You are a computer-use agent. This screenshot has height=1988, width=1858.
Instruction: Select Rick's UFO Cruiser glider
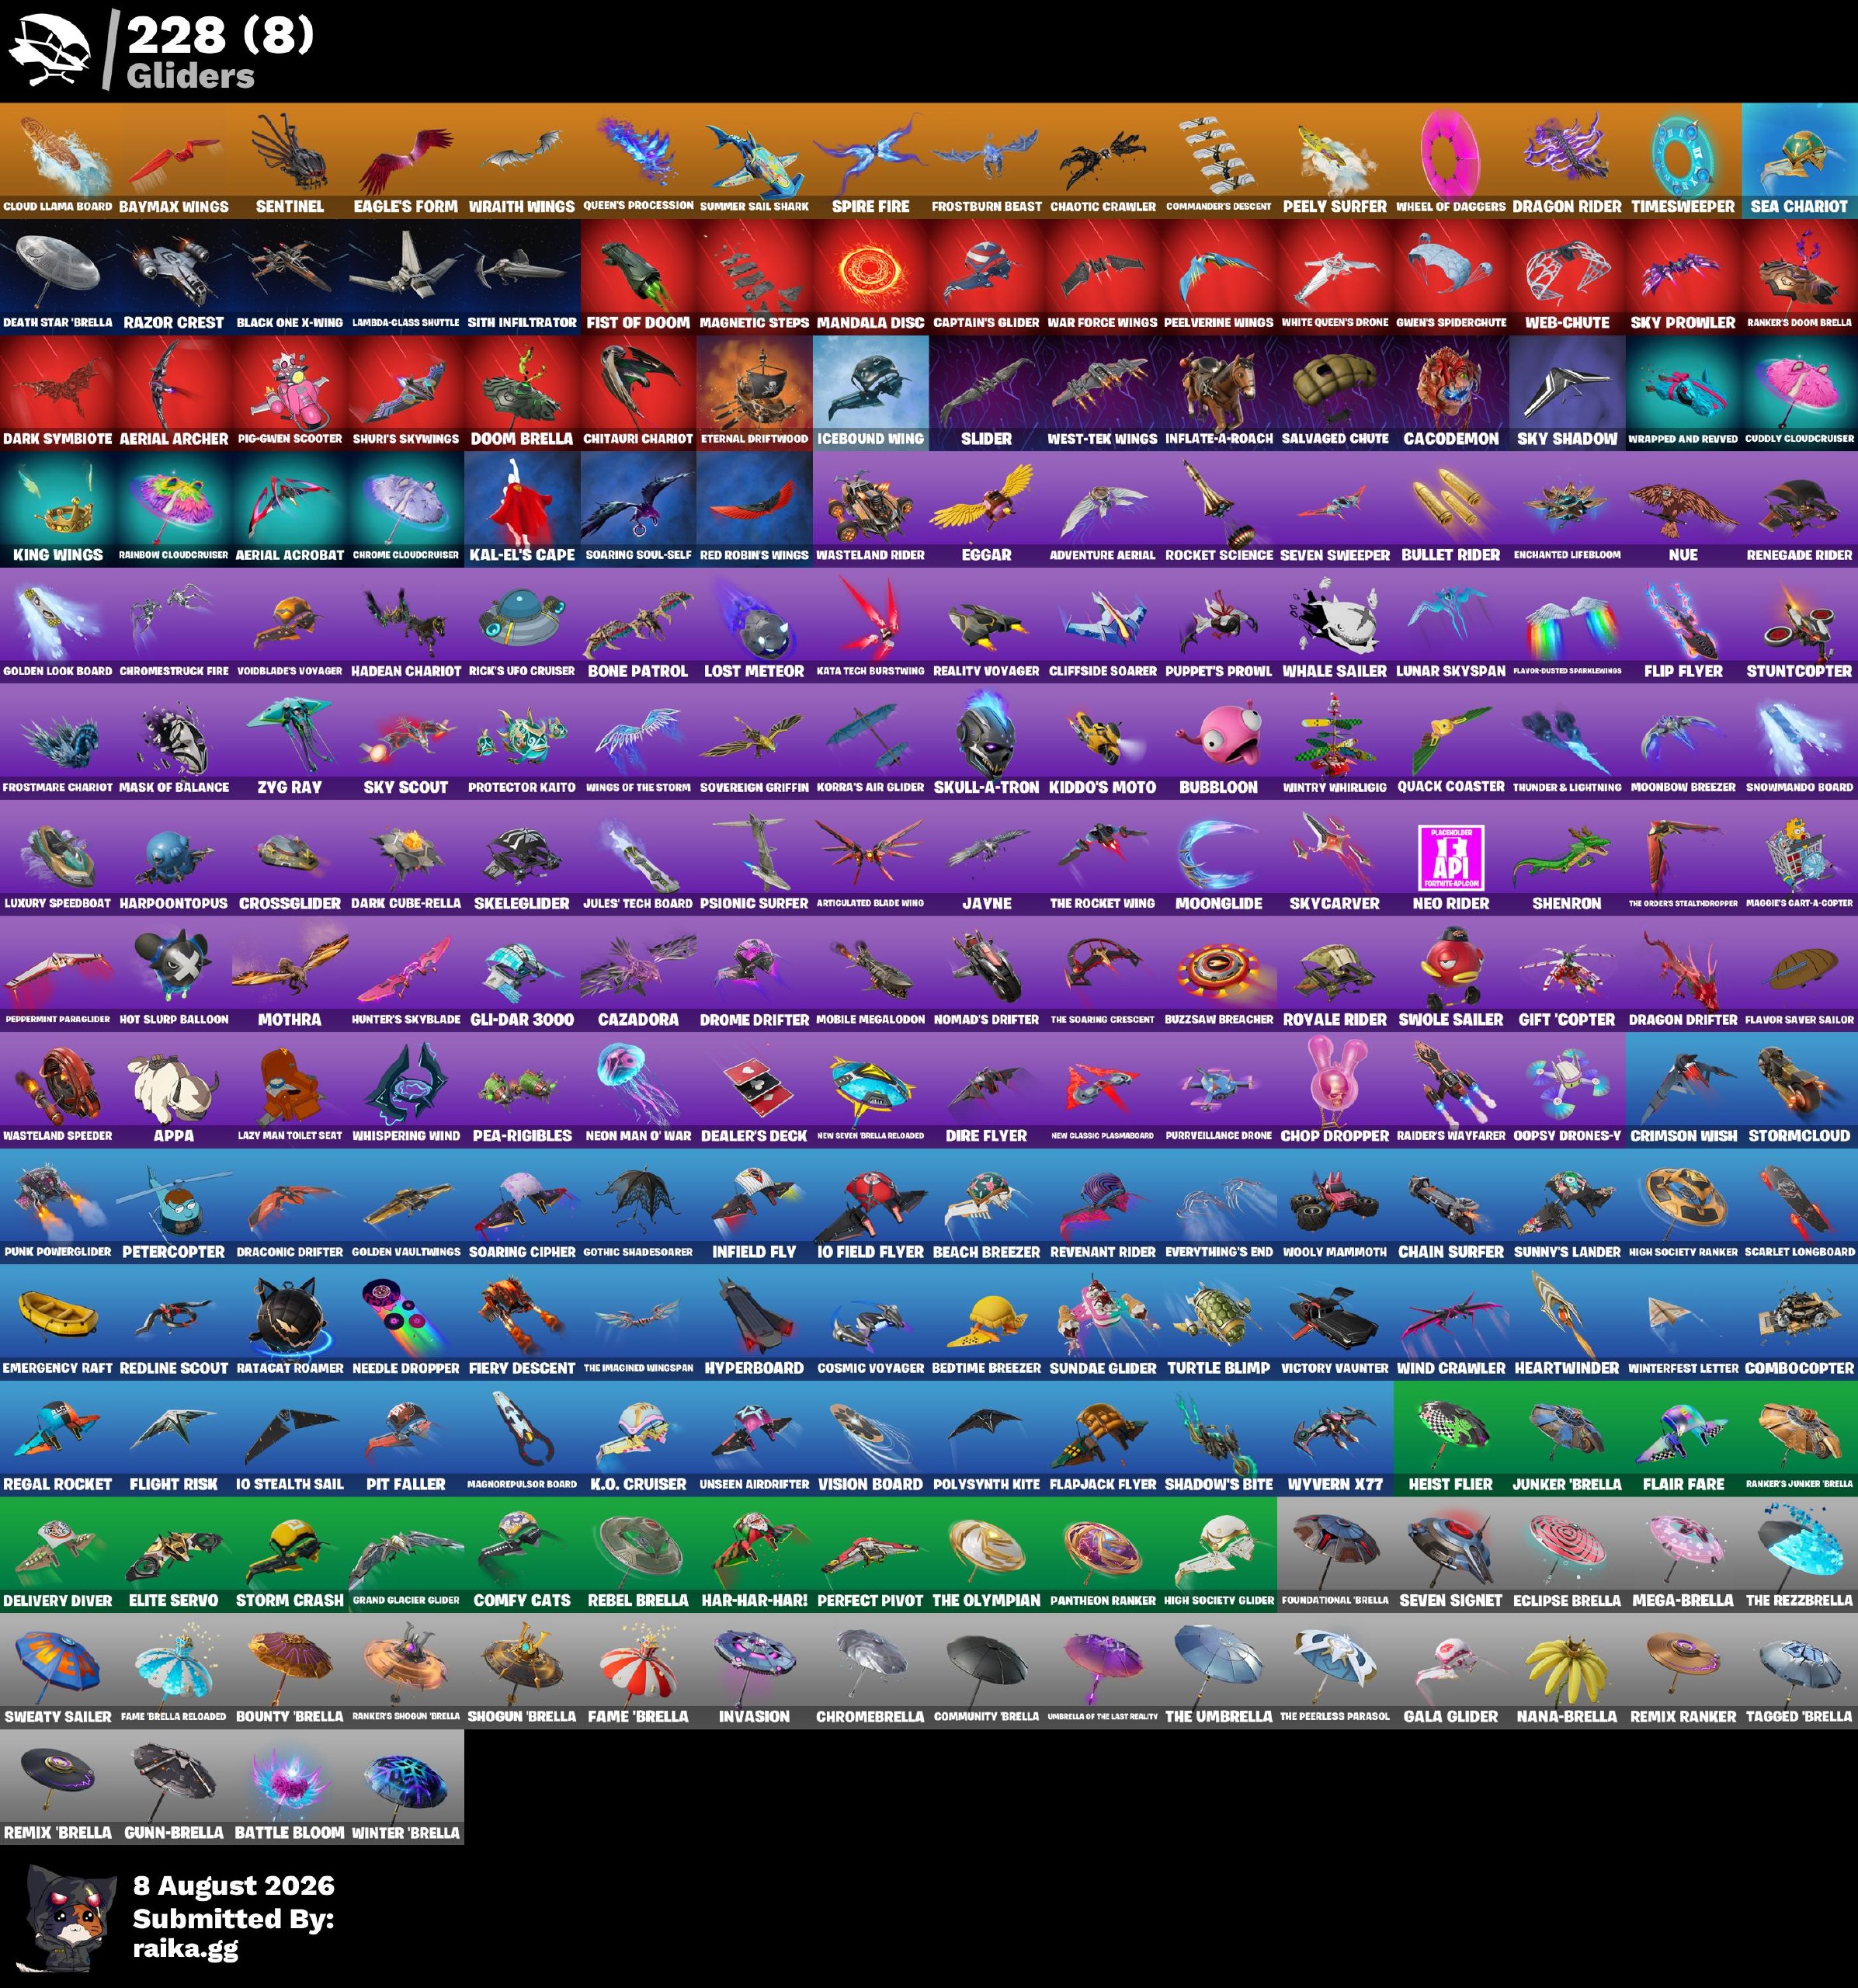[x=522, y=625]
